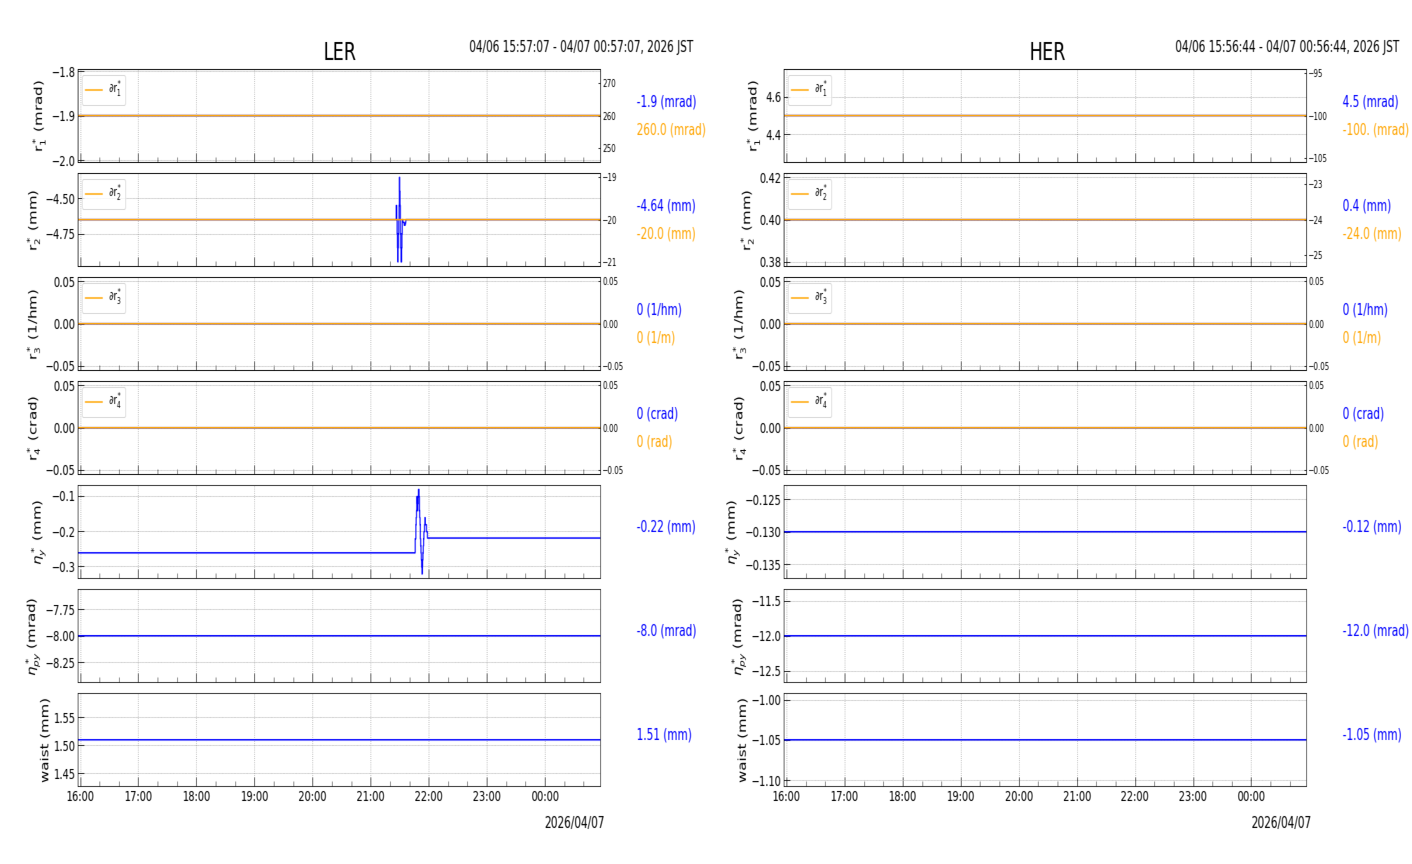This screenshot has height=864, width=1412.
Task: Click the ∂r2* legend in the LER plot
Action: [104, 194]
